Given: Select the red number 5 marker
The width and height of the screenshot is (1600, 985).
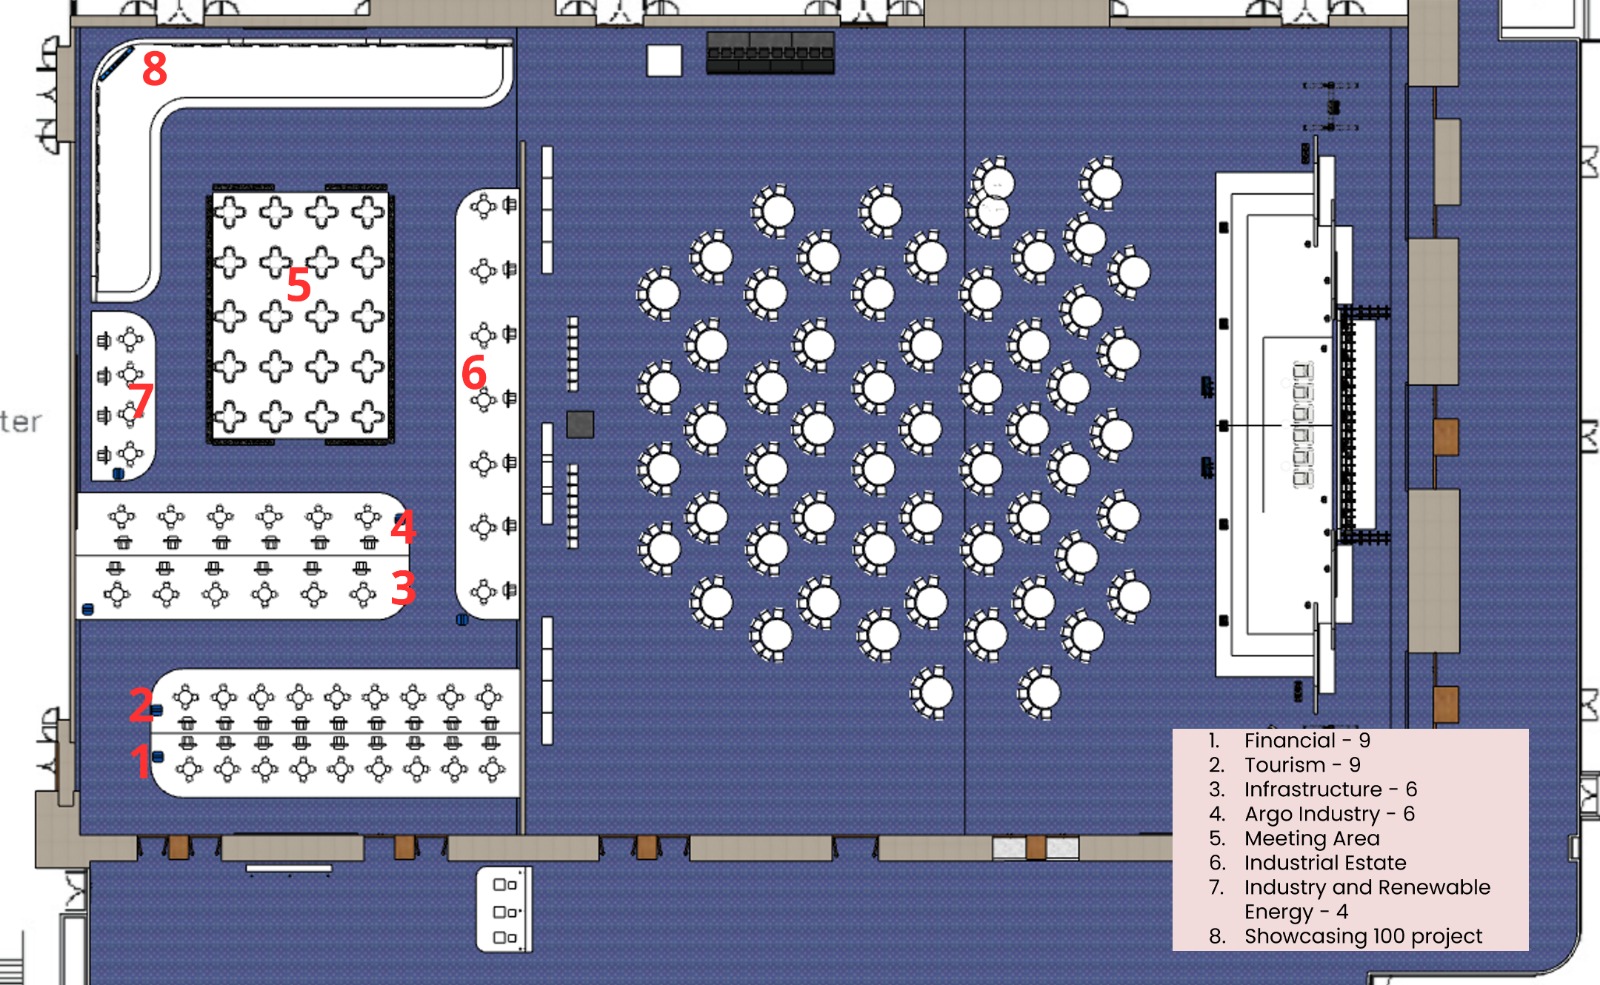Looking at the screenshot, I should tap(298, 285).
